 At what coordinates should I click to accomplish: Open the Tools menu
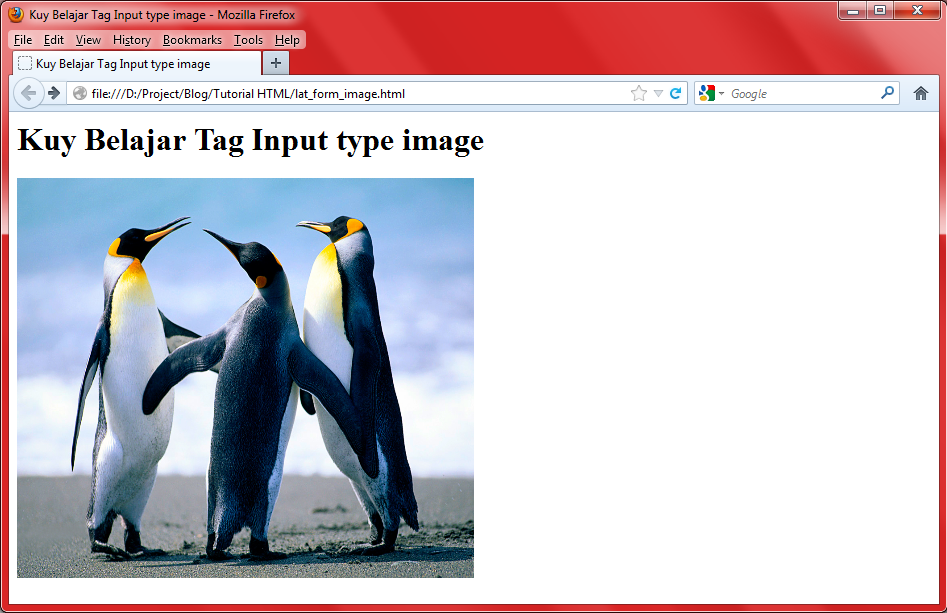coord(248,40)
